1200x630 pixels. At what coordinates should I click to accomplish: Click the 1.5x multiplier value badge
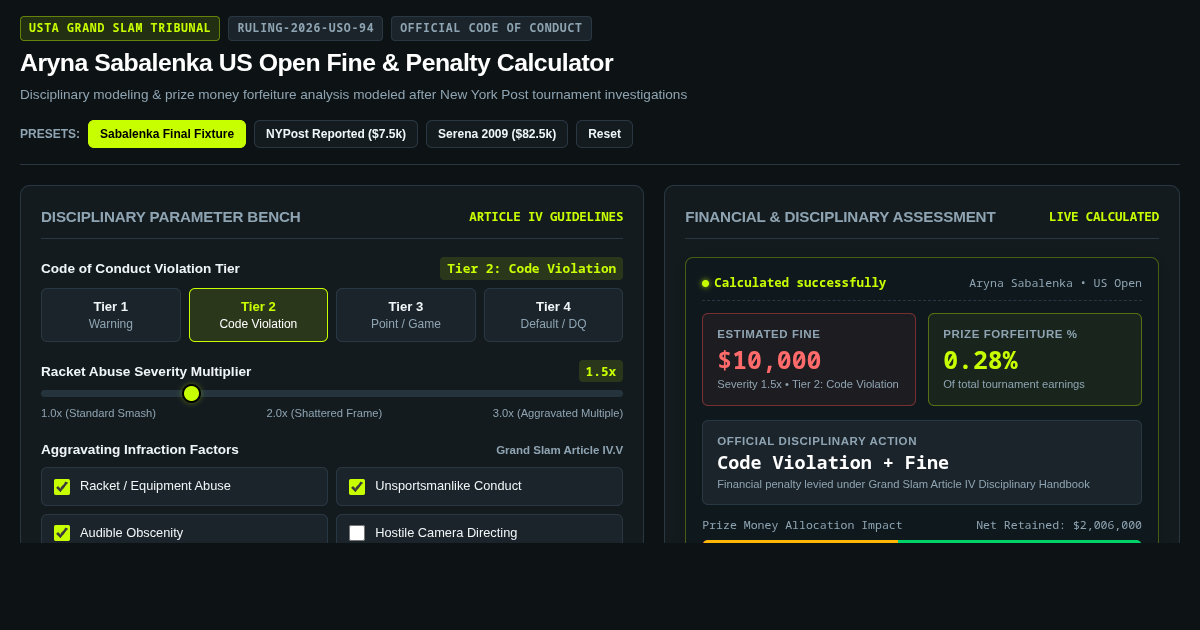coord(601,371)
